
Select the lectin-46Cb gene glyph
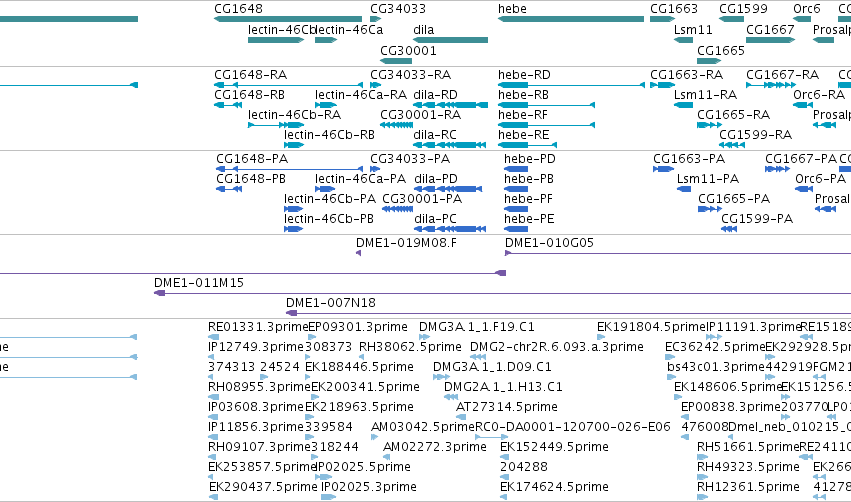276,40
